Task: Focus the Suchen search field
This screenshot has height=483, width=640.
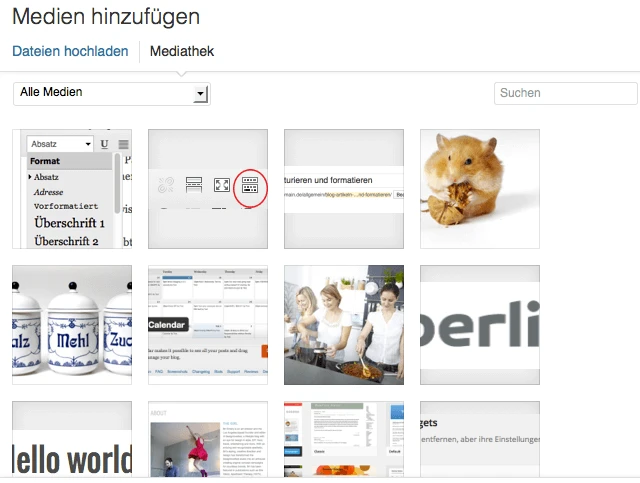Action: [565, 93]
